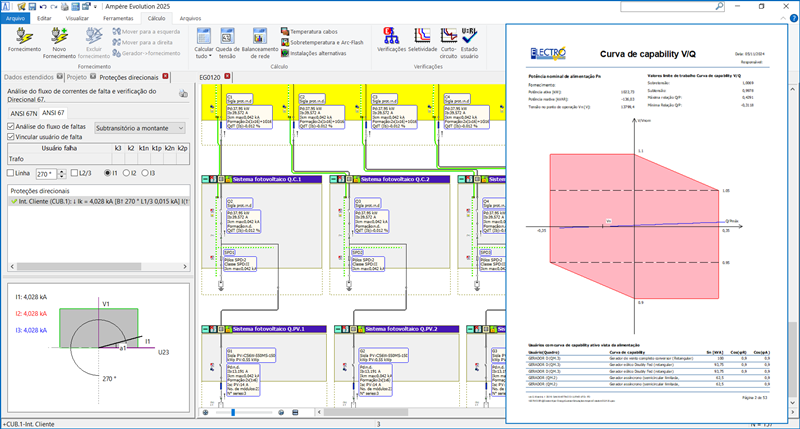Open Sobretemperatura e Arc-Flash
This screenshot has width=800, height=429.
pyautogui.click(x=322, y=42)
